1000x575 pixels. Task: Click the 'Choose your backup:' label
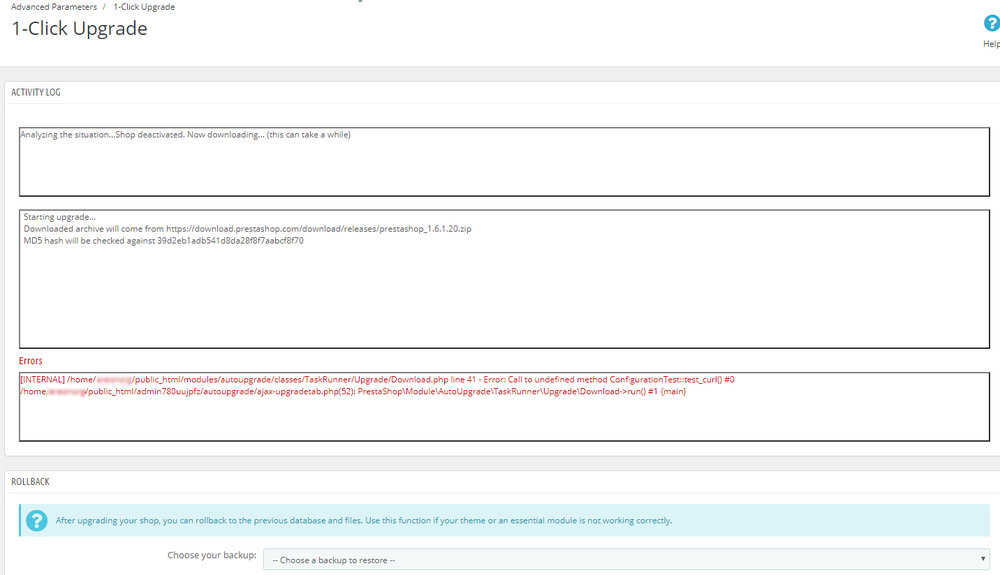click(212, 555)
